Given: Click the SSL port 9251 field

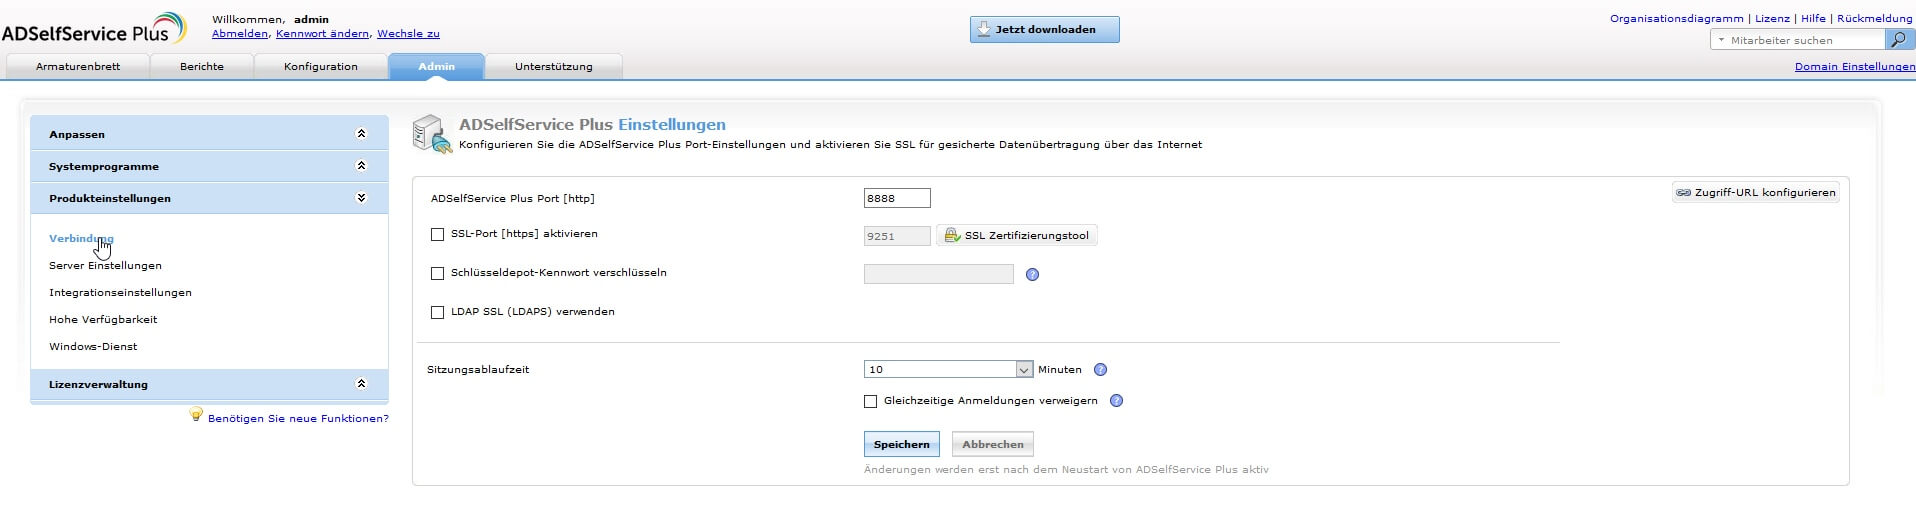Looking at the screenshot, I should (897, 236).
